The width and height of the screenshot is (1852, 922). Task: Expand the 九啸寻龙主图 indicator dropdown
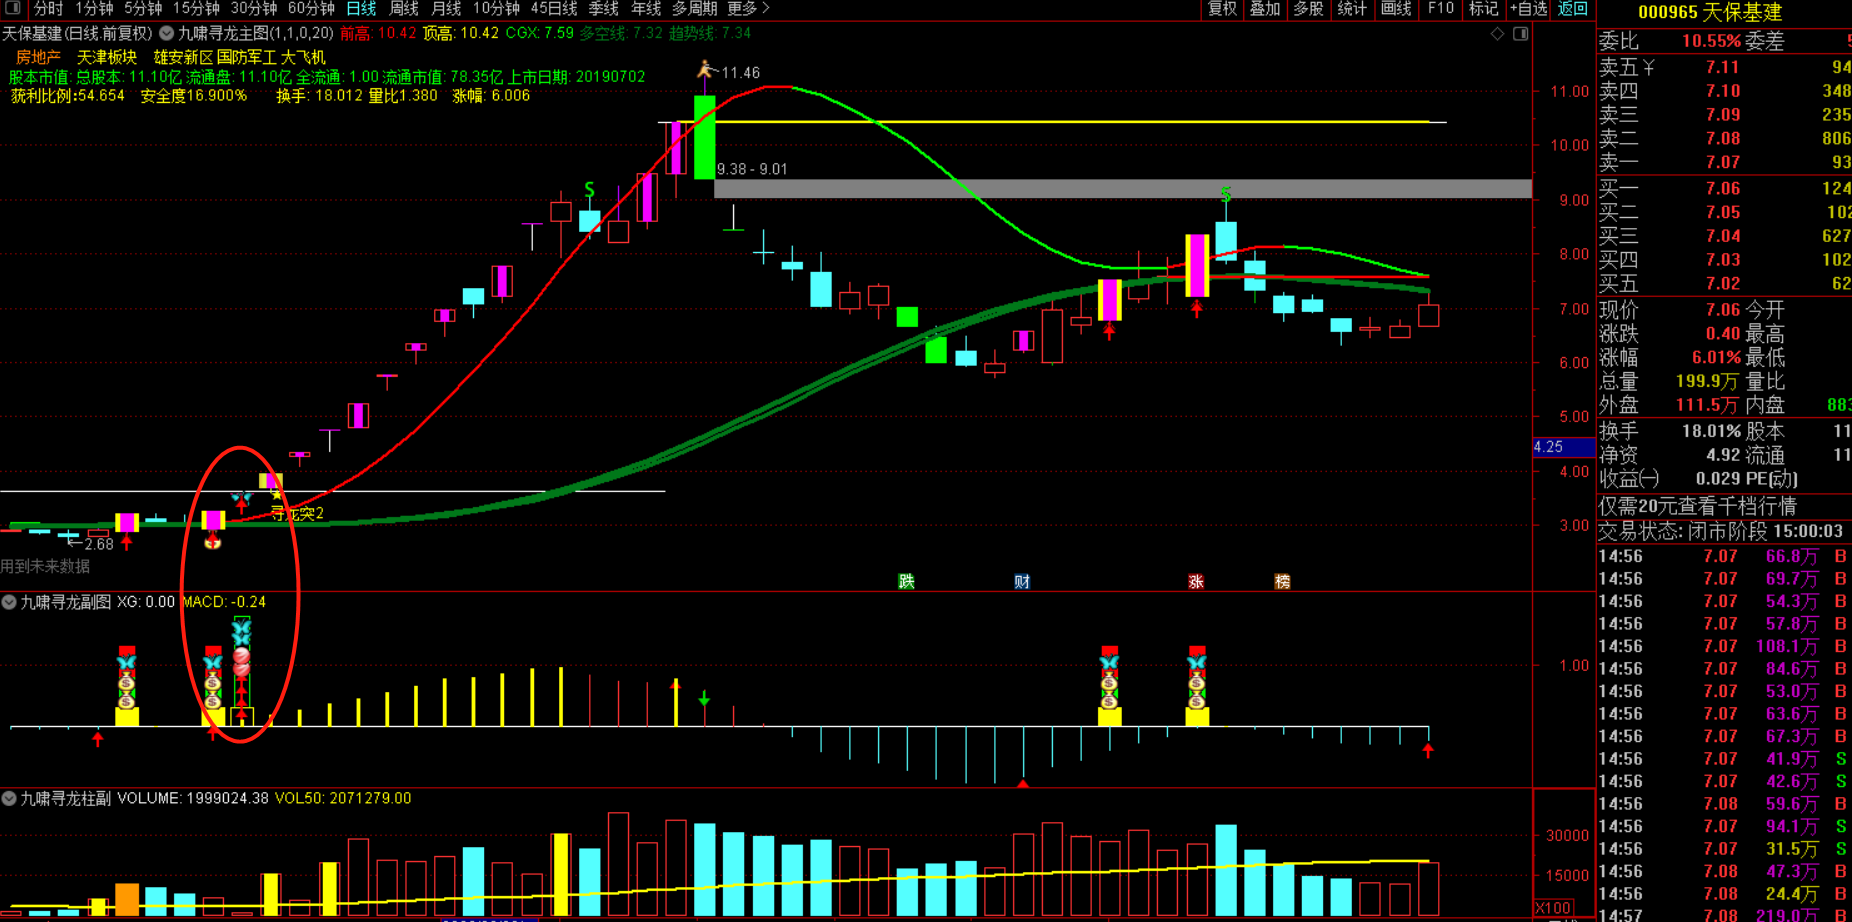click(x=166, y=34)
